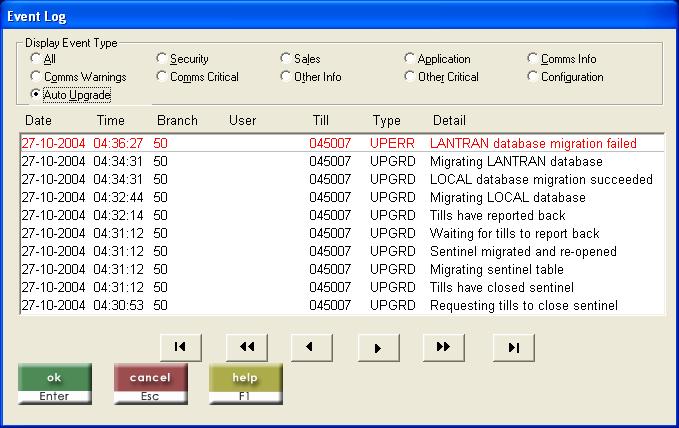Select the 'Waiting for tills to report back' row
Viewport: 679px width, 428px height.
pos(342,233)
